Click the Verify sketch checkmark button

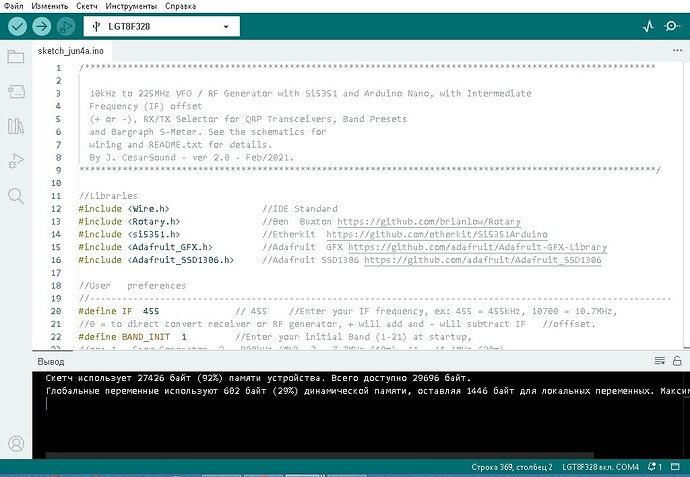17,26
